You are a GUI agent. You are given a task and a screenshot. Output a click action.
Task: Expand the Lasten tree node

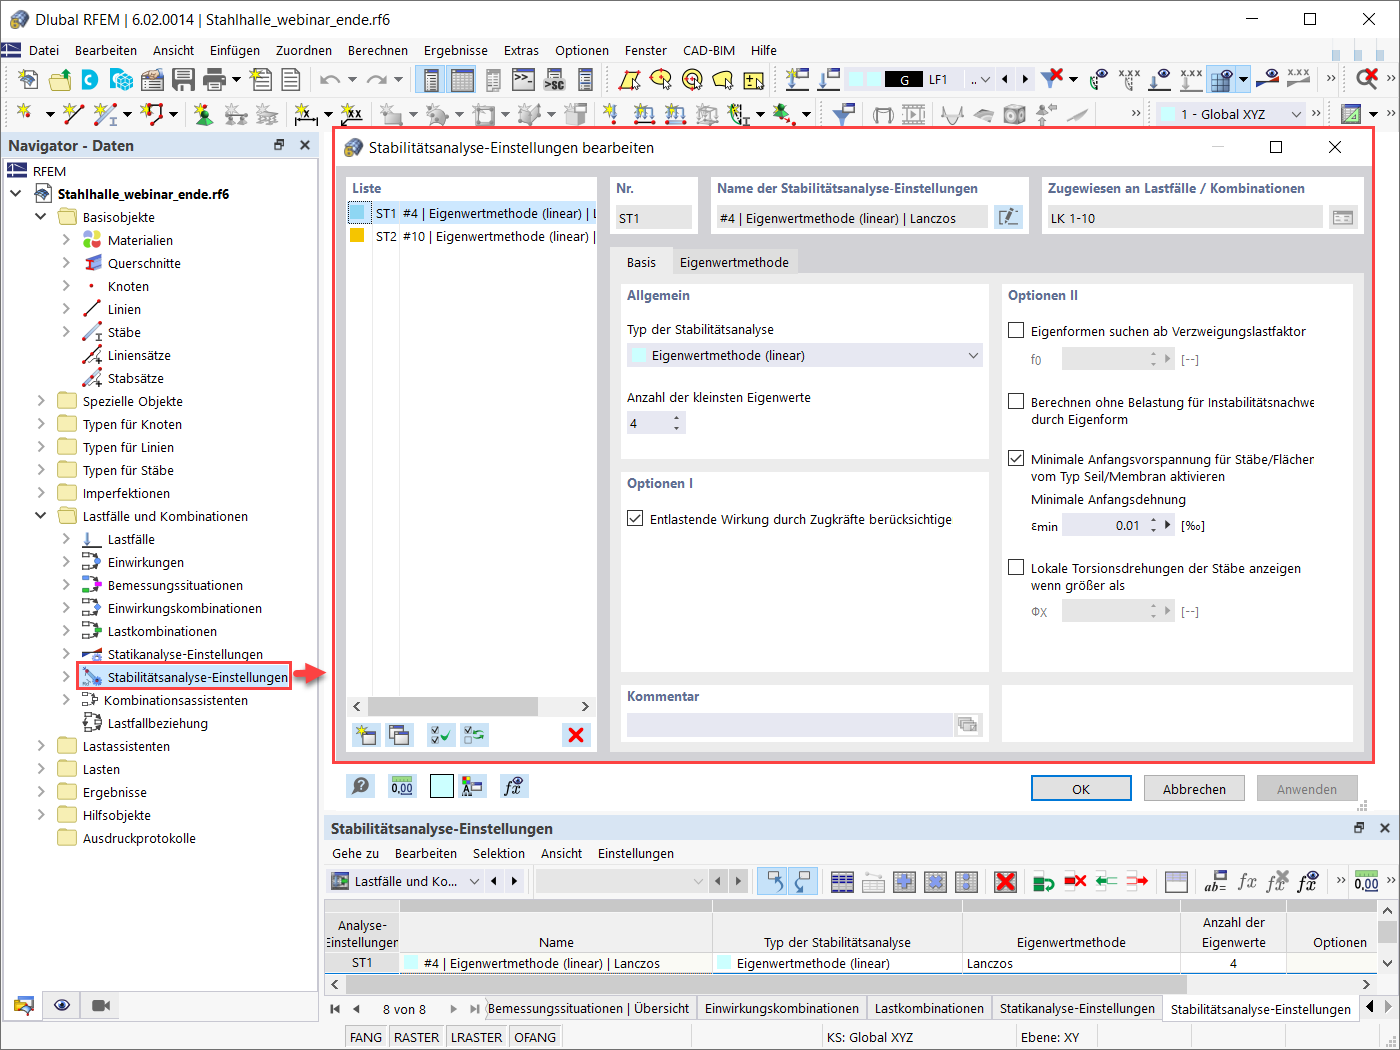41,769
